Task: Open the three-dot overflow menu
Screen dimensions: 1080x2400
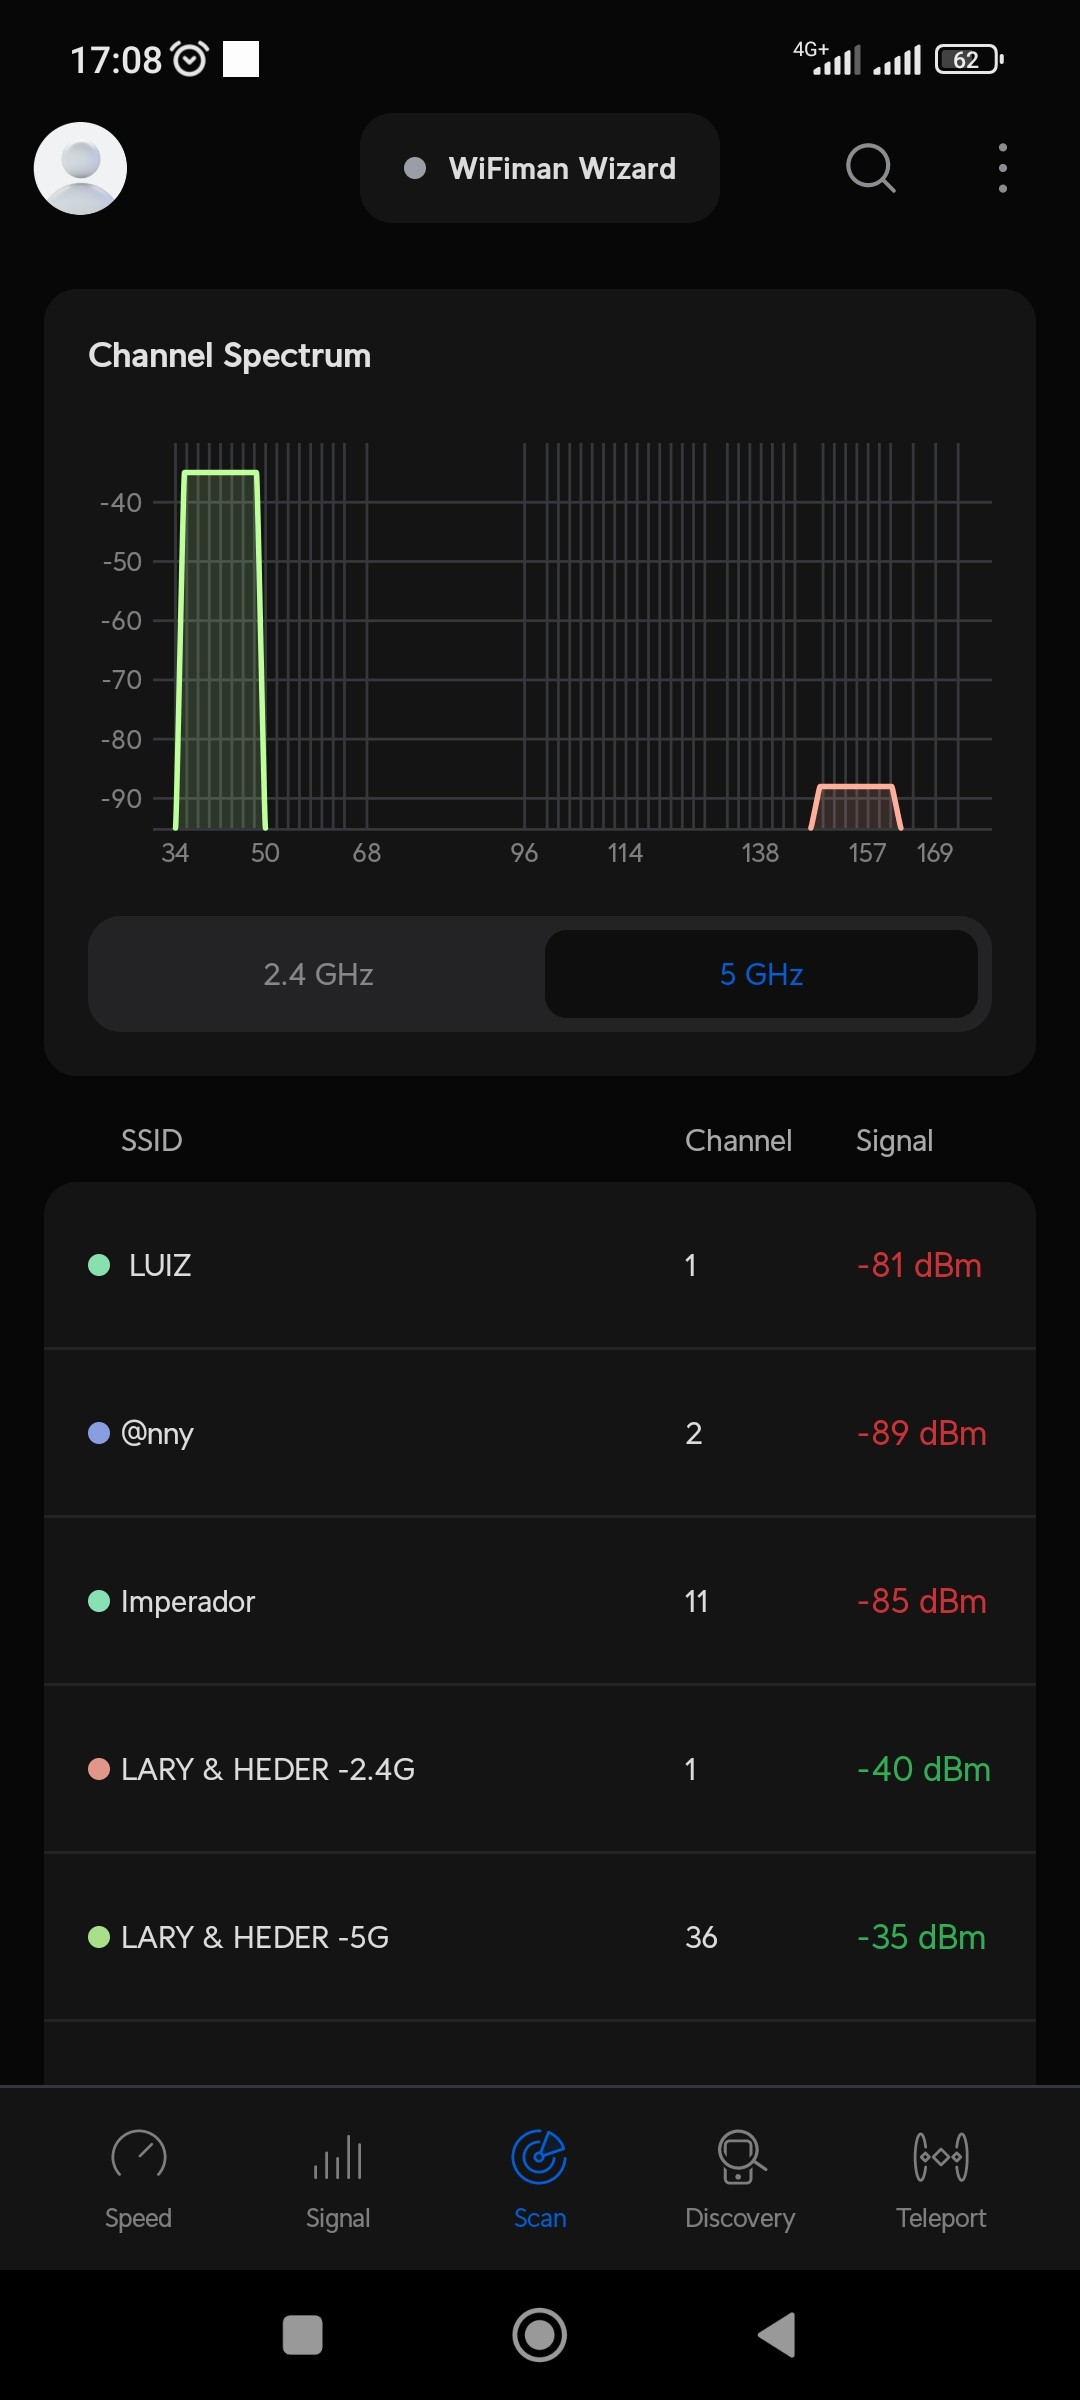Action: 1002,168
